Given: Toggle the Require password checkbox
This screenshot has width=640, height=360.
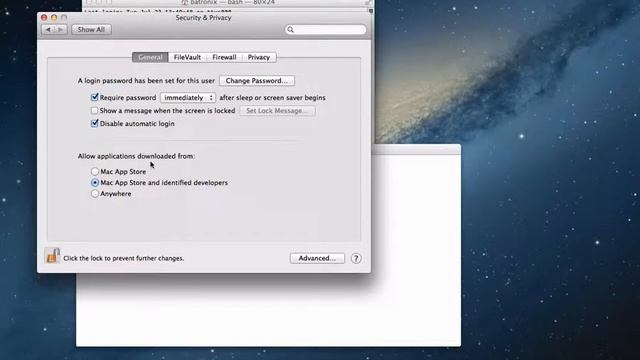Looking at the screenshot, I should [x=95, y=97].
